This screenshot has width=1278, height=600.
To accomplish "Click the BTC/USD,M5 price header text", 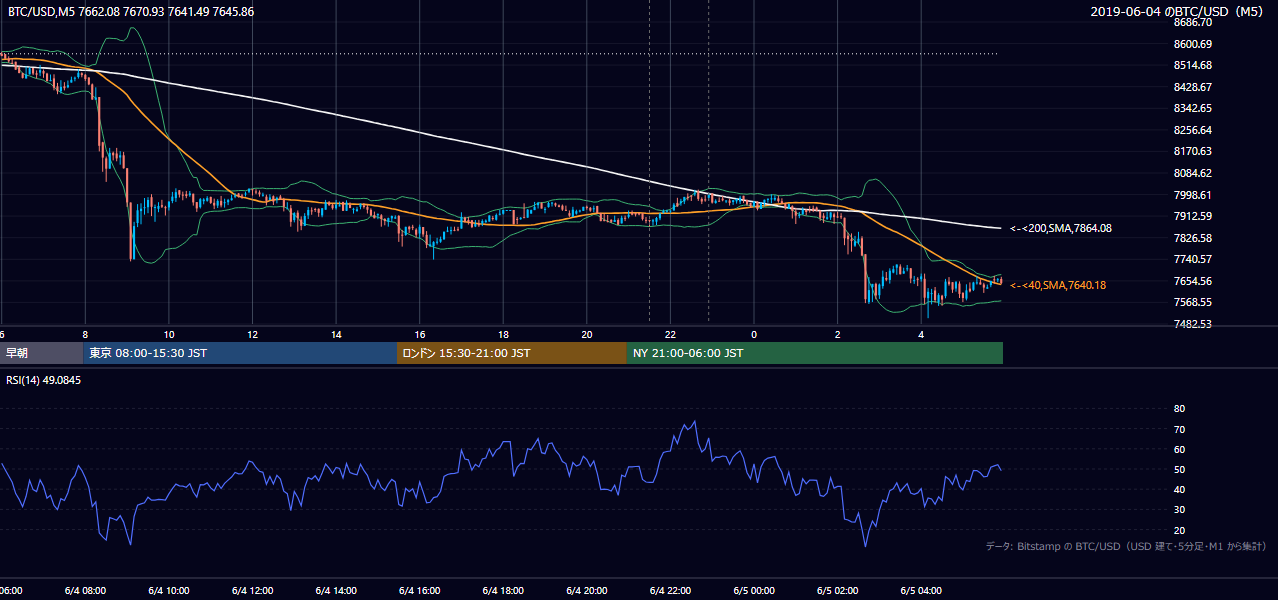I will pos(130,11).
